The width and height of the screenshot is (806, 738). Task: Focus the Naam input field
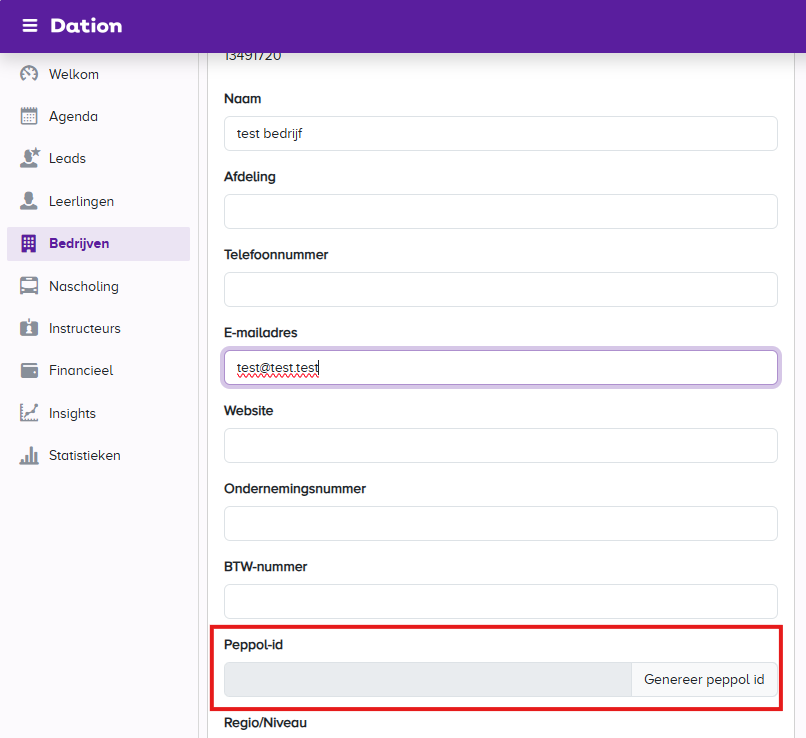[500, 133]
